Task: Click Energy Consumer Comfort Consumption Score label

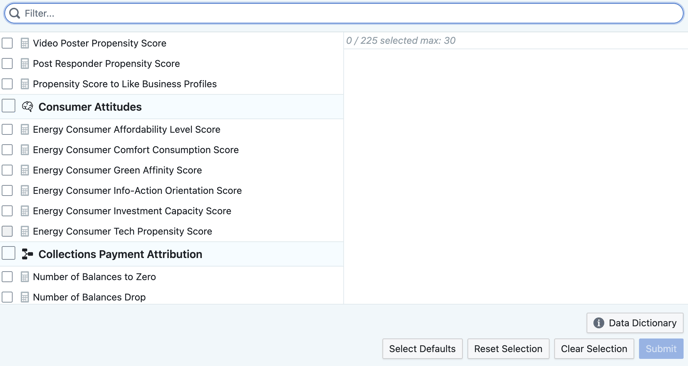Action: [x=136, y=150]
